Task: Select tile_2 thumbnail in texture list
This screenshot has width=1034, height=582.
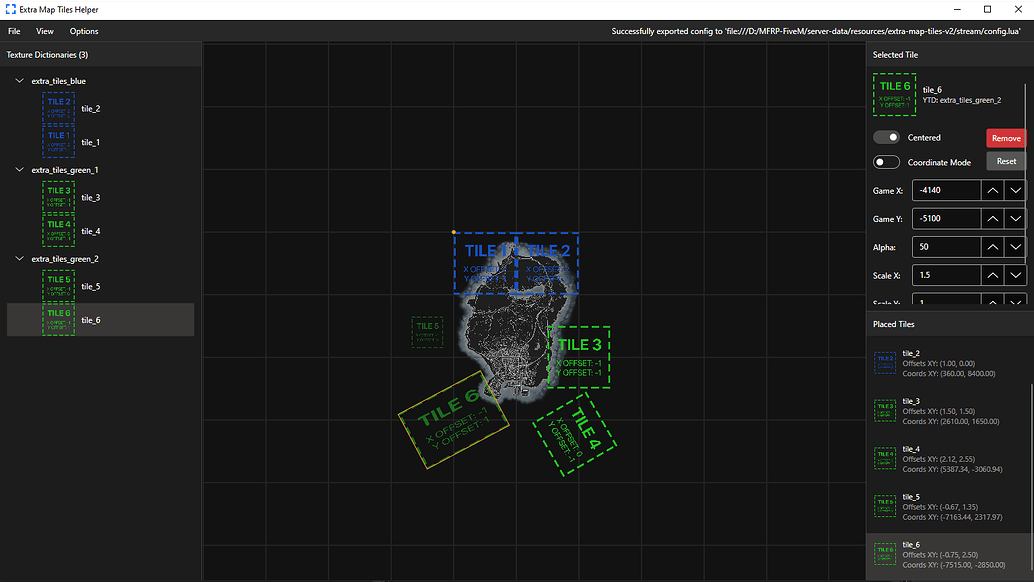Action: pos(59,108)
